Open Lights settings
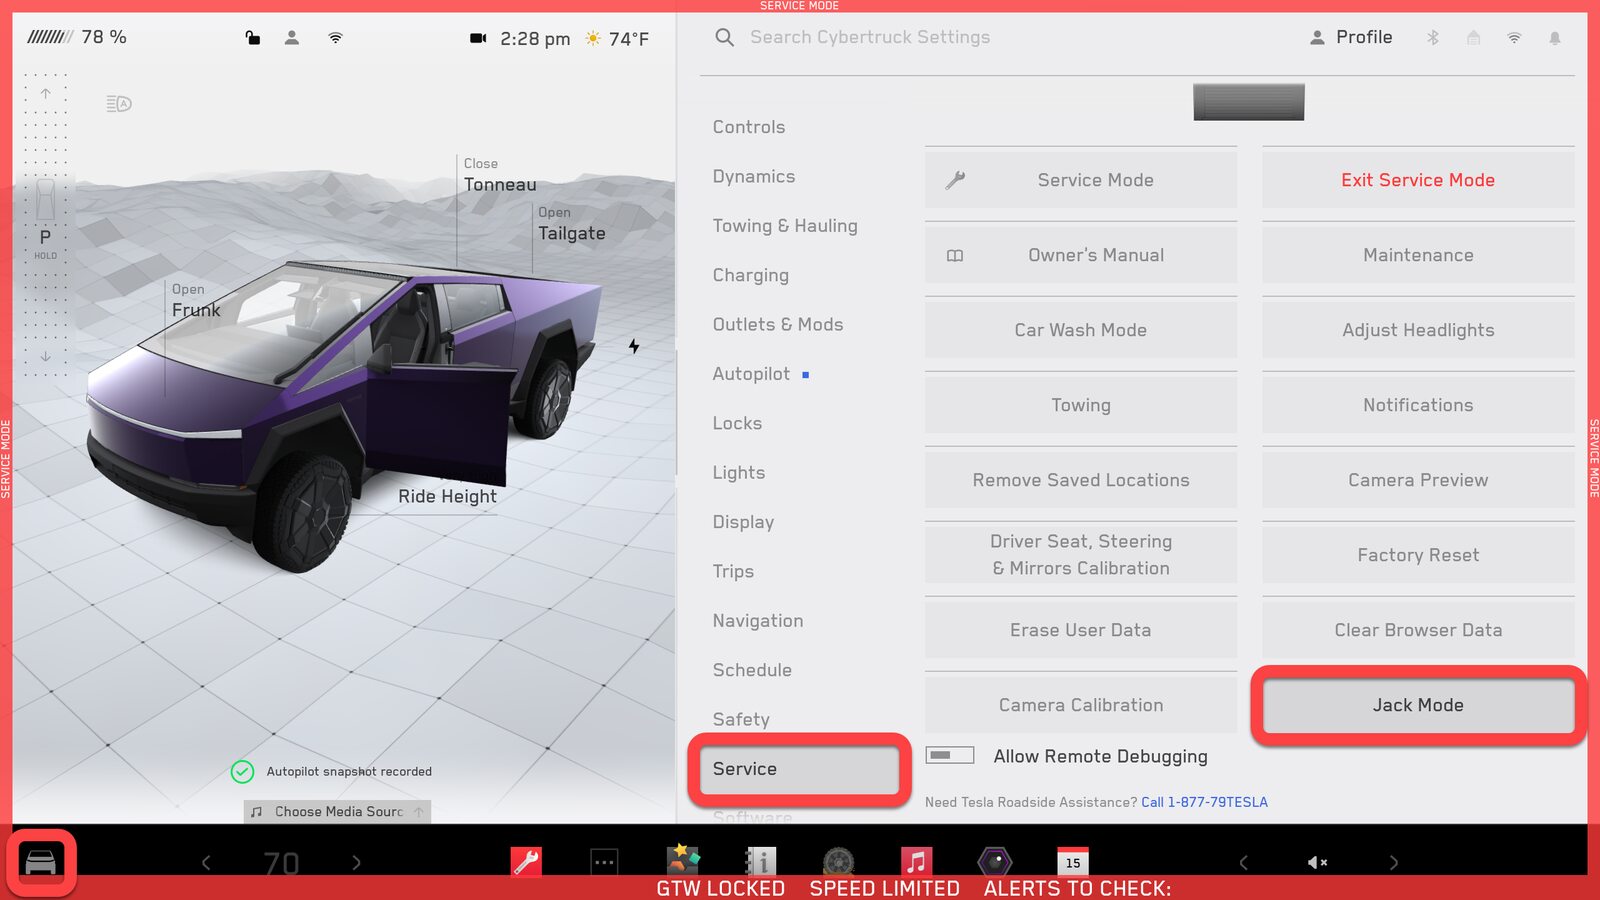1600x900 pixels. tap(739, 472)
